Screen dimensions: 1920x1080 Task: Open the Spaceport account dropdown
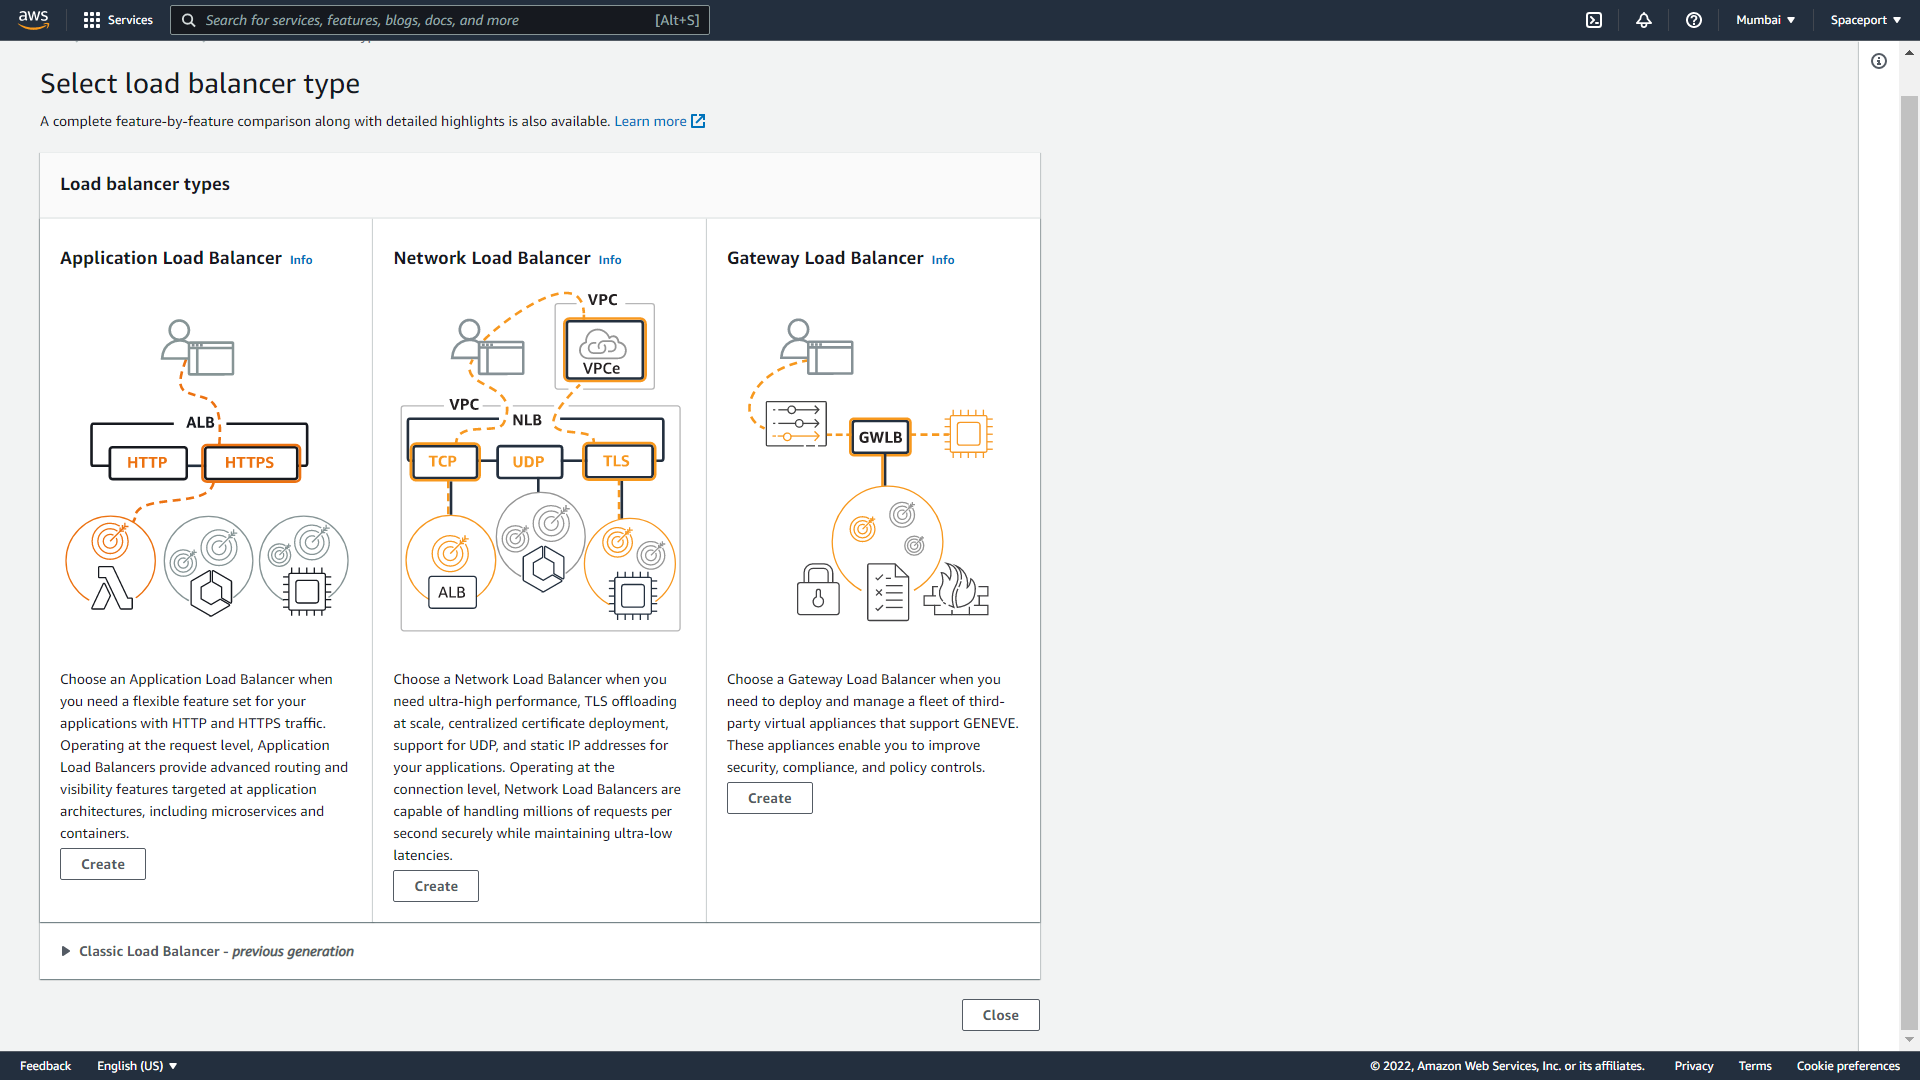point(1866,20)
